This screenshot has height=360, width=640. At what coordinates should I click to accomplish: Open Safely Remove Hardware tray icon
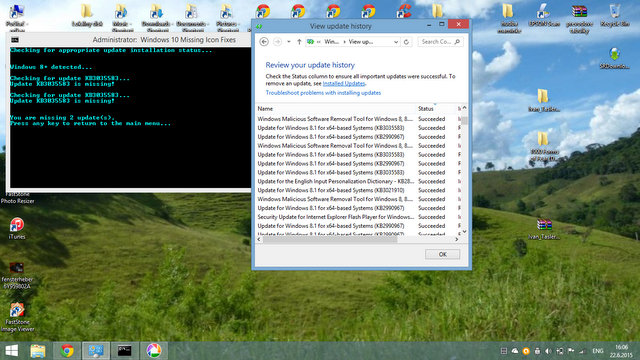coord(537,351)
